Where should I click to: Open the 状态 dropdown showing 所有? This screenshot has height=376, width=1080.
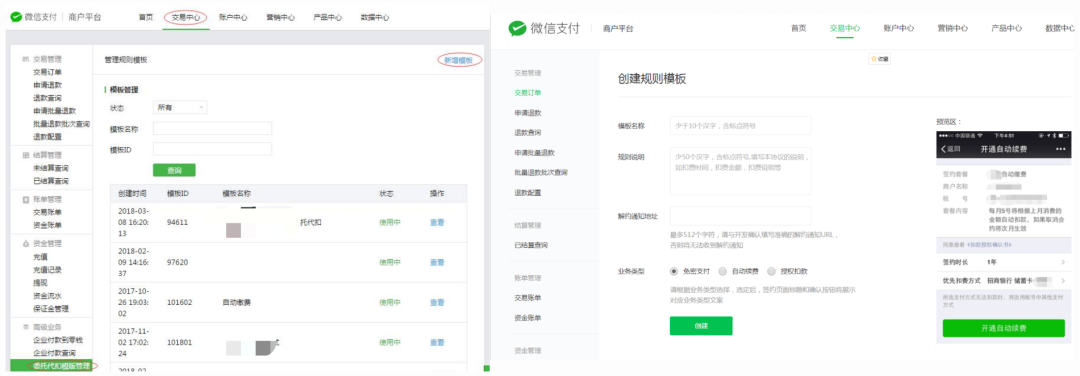[180, 107]
